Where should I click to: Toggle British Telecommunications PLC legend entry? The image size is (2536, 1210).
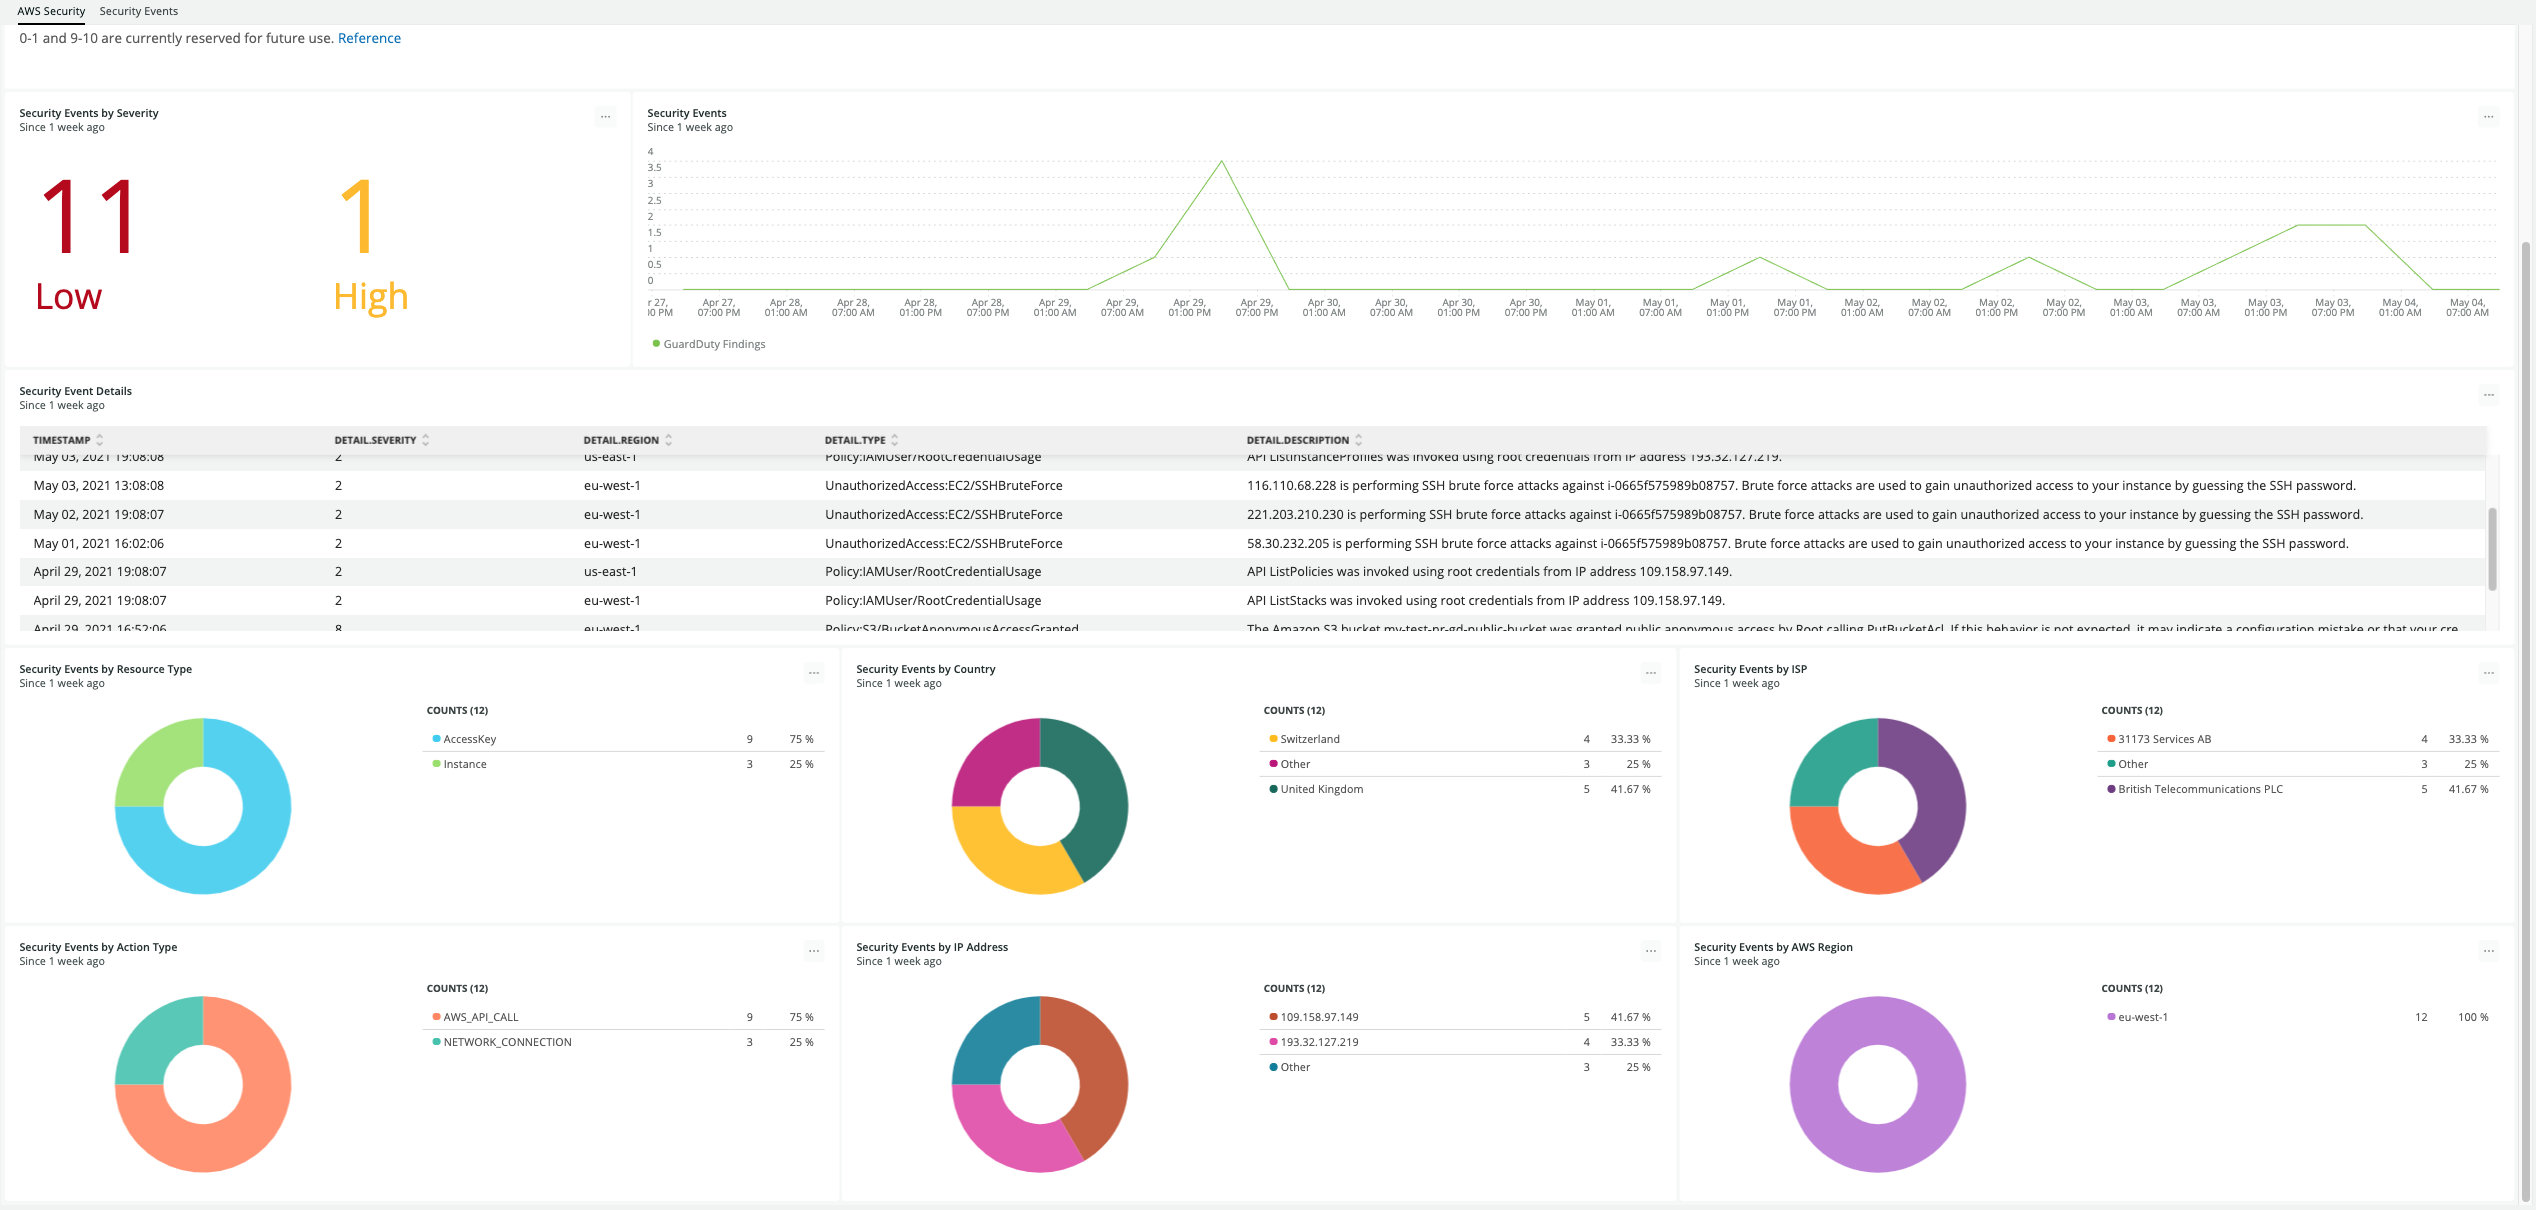click(2195, 789)
